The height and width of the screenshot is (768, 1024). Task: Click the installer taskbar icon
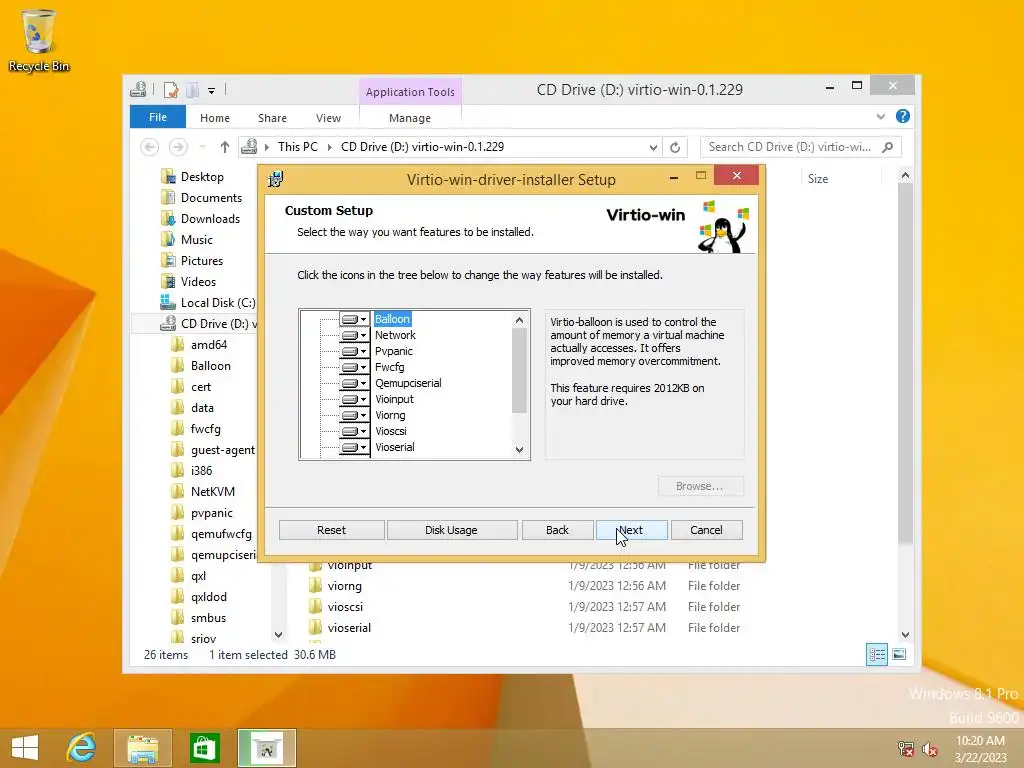click(266, 748)
